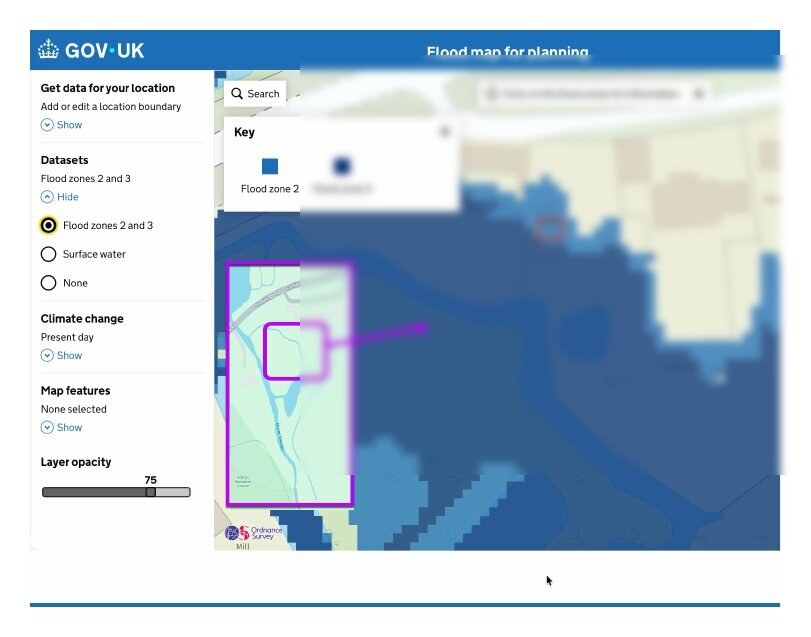The image size is (811, 637).
Task: Select Flood zones 2 and 3 radio
Action: [x=49, y=225]
